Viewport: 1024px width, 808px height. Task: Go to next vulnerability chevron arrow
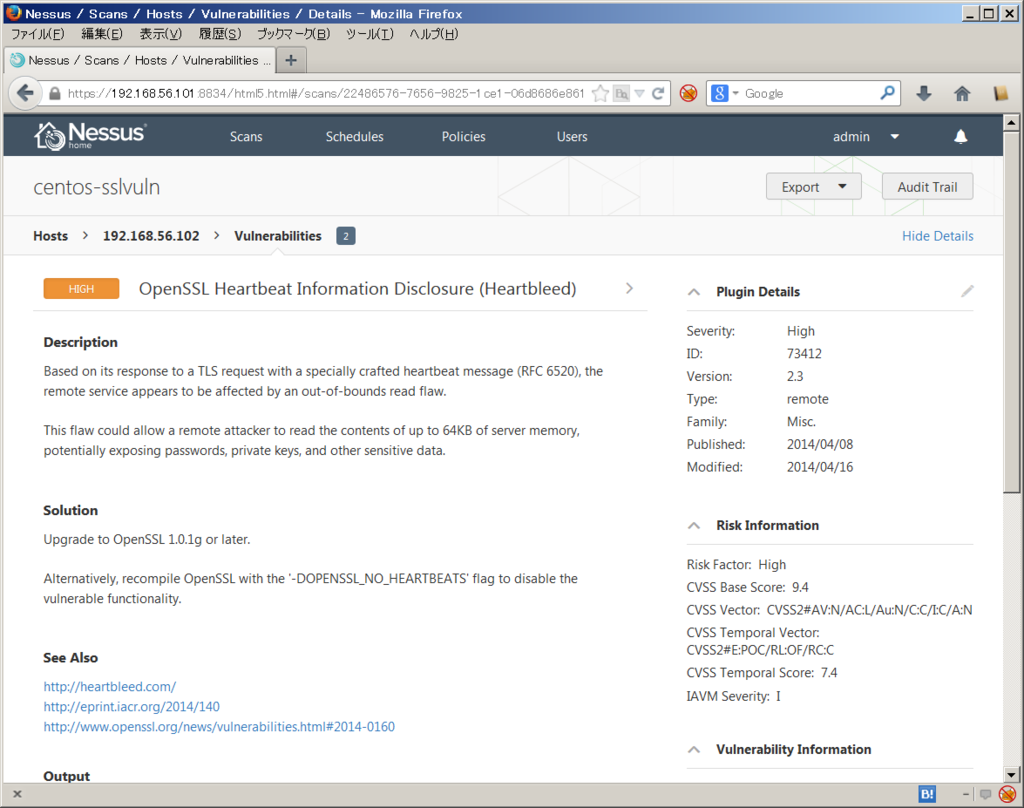(629, 288)
